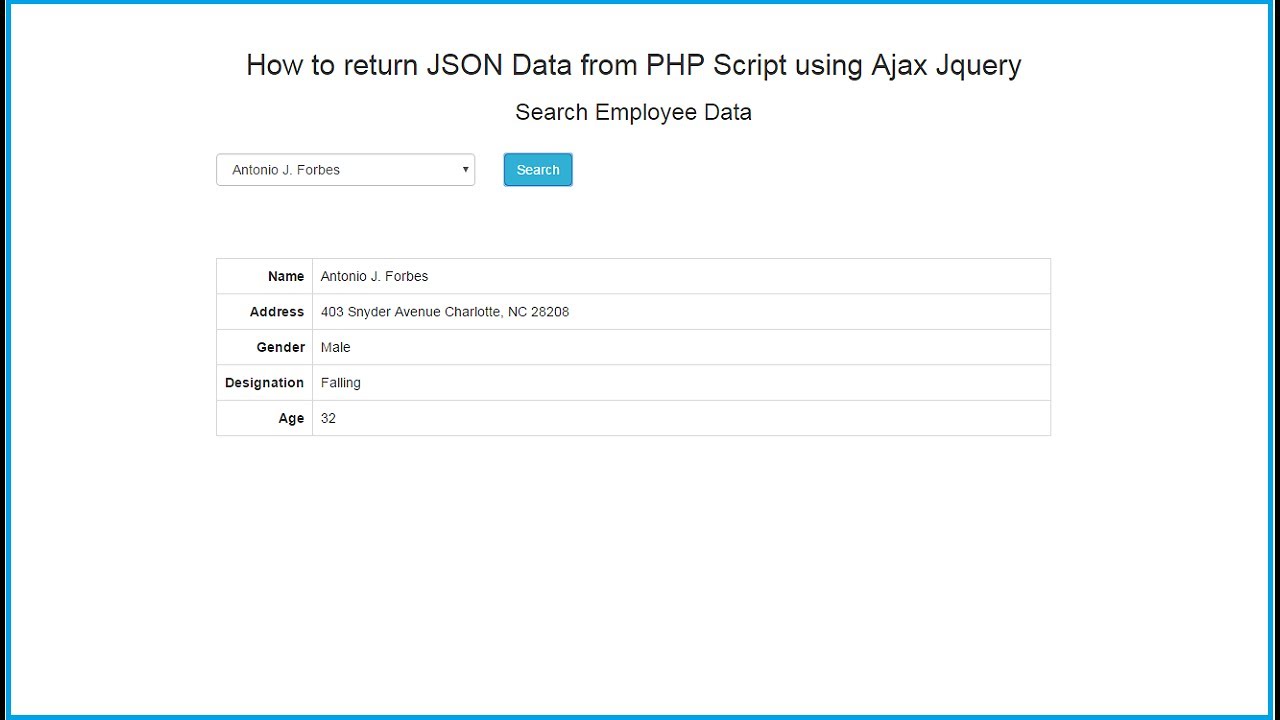The width and height of the screenshot is (1280, 720).
Task: Click the Falling designation value
Action: 341,383
